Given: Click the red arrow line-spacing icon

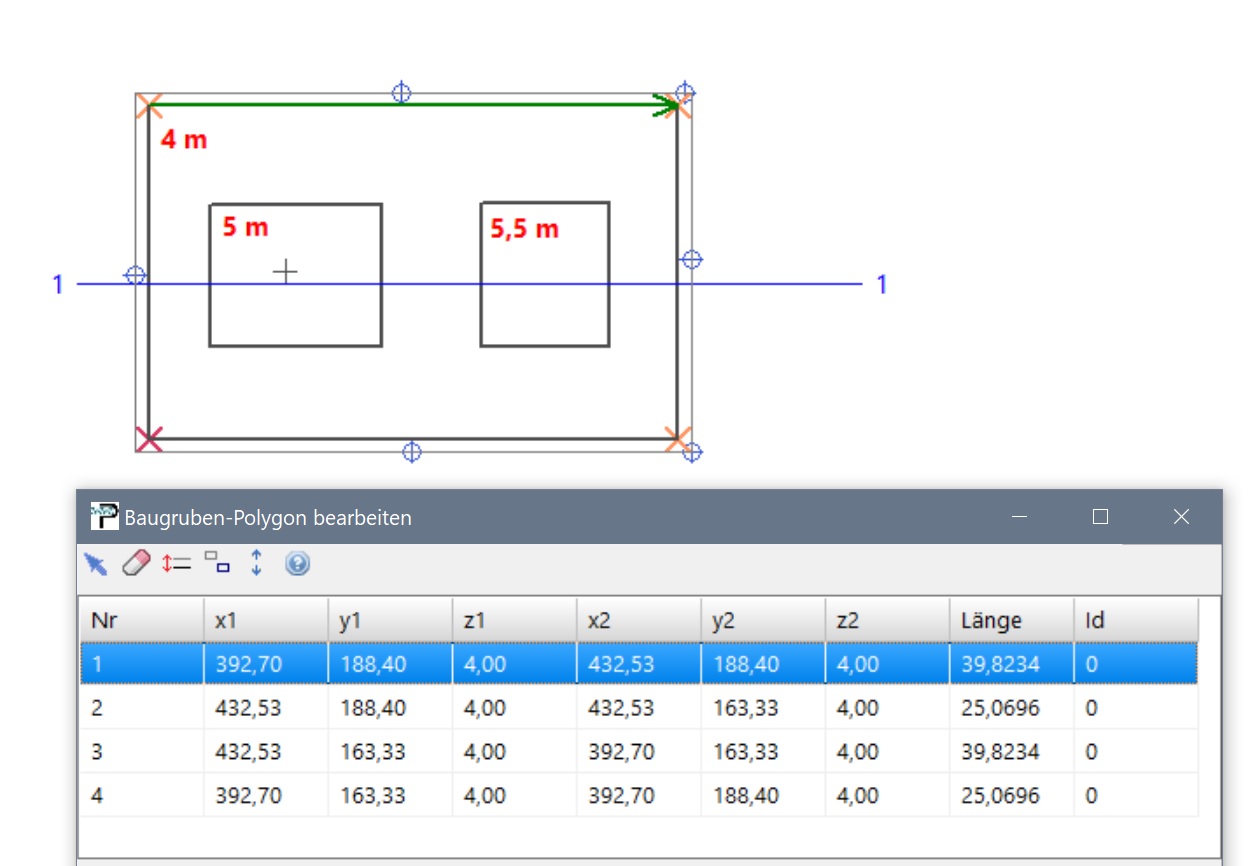Looking at the screenshot, I should click(x=176, y=564).
